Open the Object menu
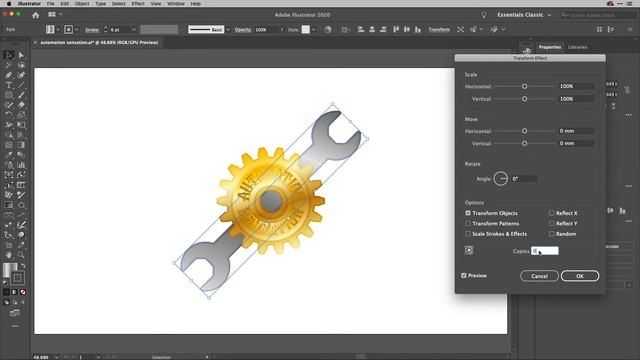This screenshot has height=360, width=640. pos(82,4)
